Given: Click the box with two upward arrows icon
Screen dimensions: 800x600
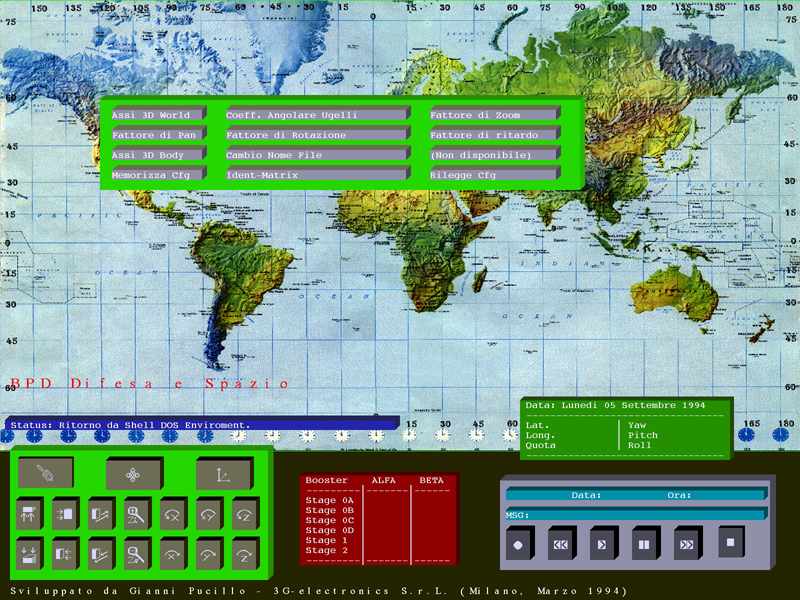Looking at the screenshot, I should click(x=29, y=514).
